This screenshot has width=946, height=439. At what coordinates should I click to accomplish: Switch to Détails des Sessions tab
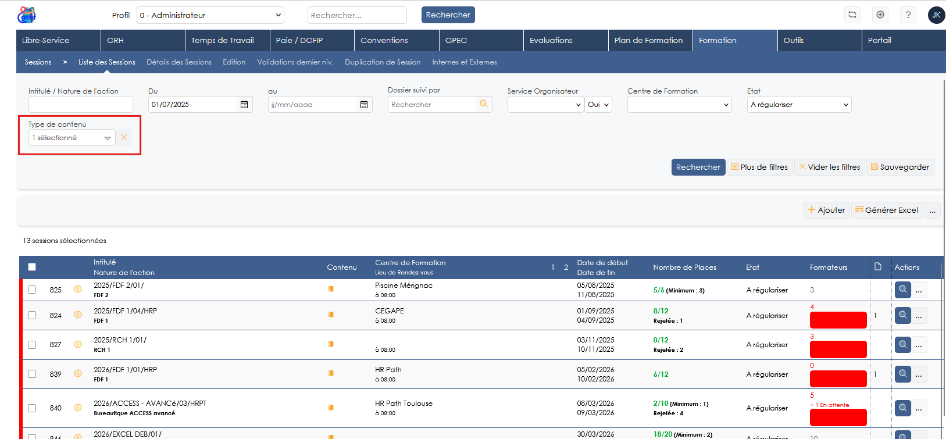coord(179,62)
